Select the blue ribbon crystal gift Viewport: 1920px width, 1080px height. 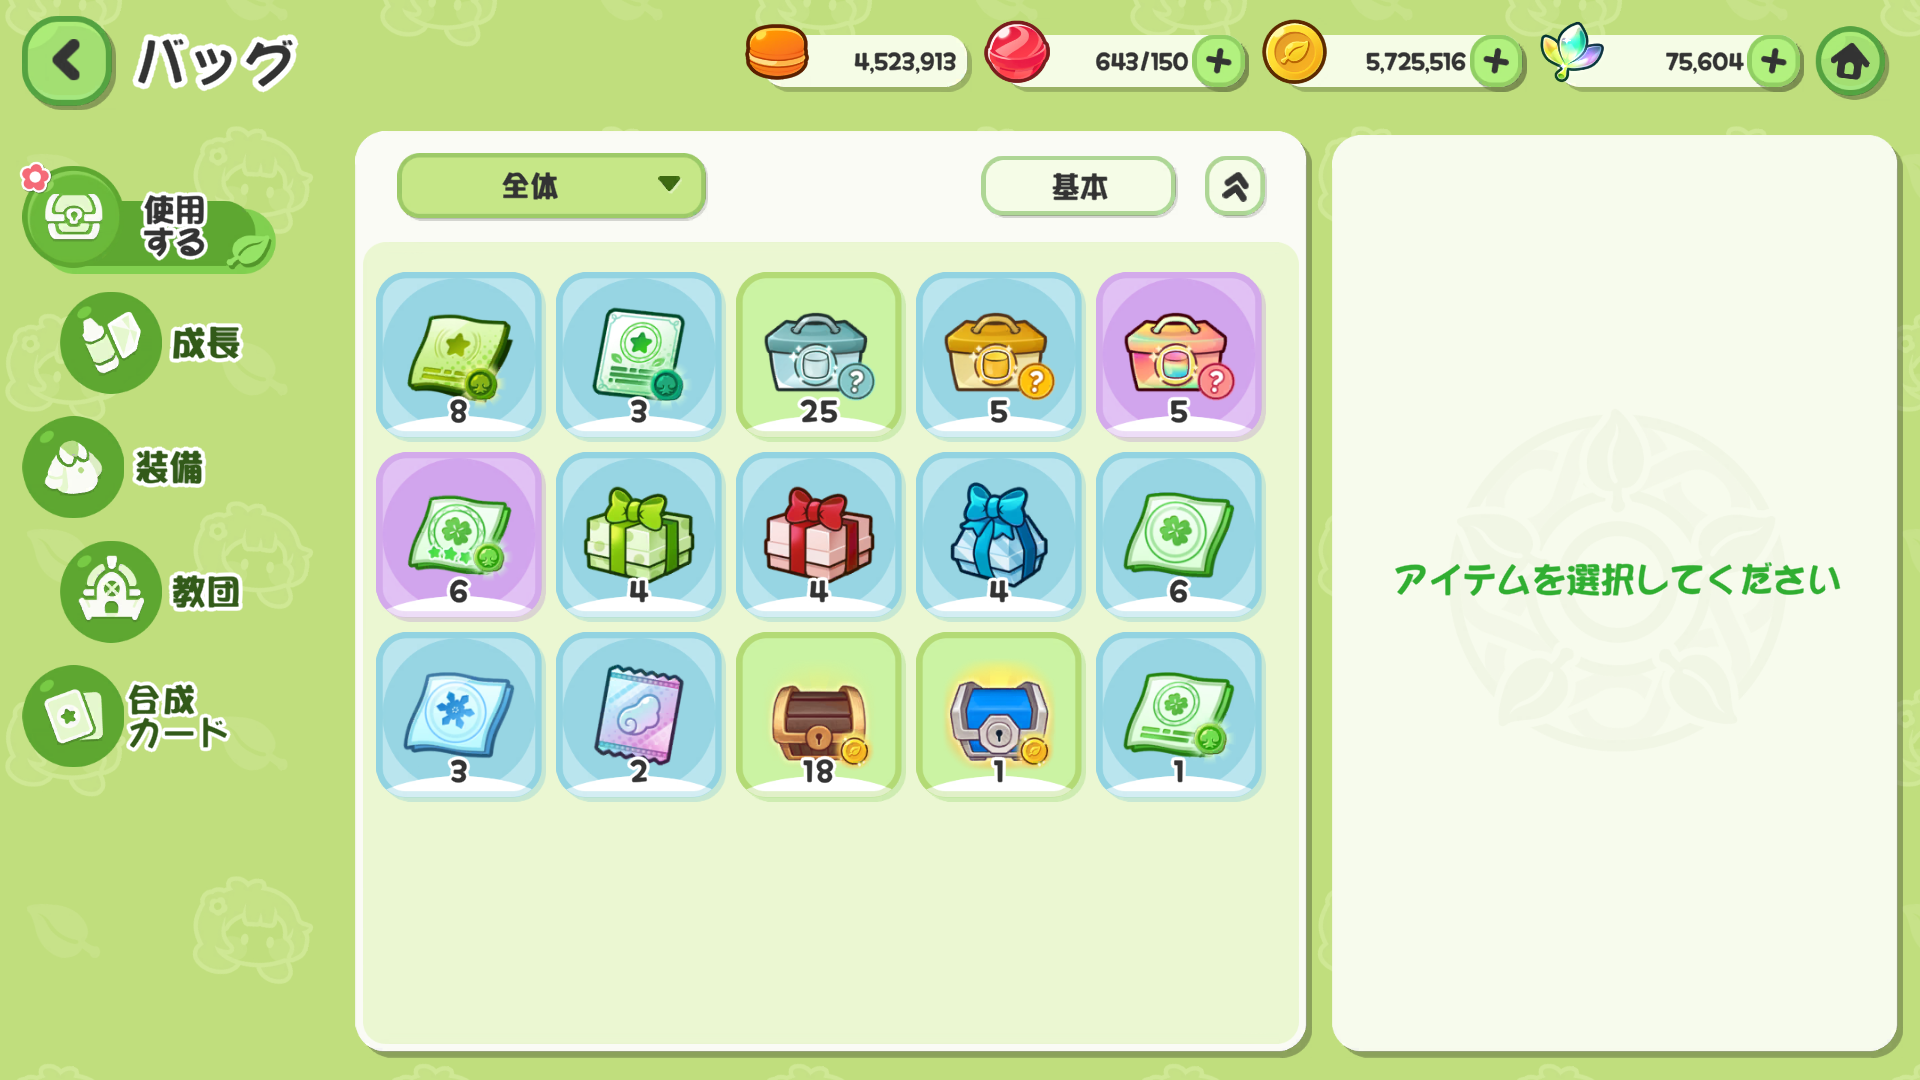coord(999,535)
